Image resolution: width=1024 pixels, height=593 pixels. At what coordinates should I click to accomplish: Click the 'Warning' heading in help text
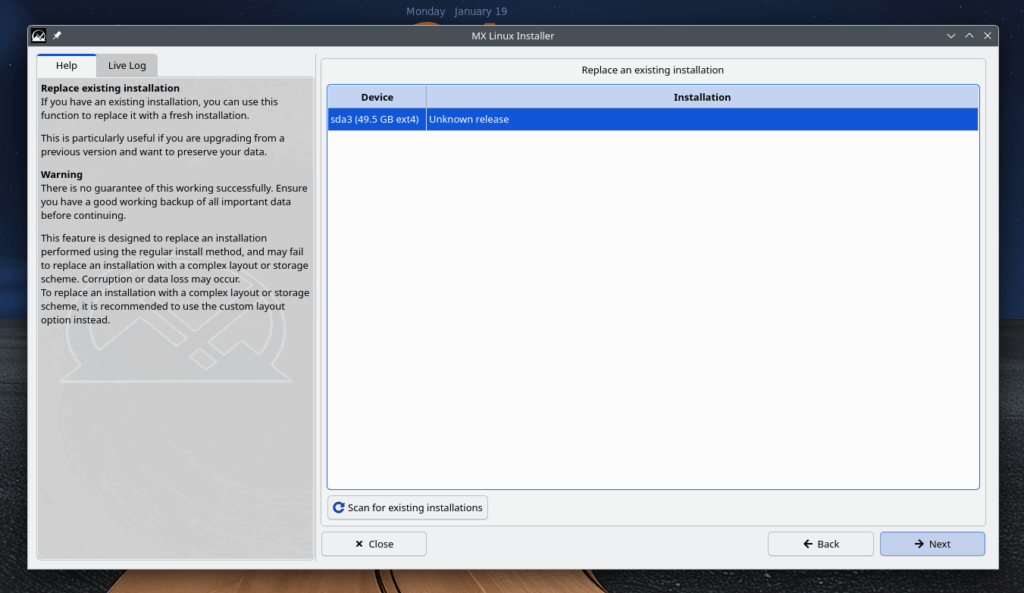pyautogui.click(x=61, y=174)
